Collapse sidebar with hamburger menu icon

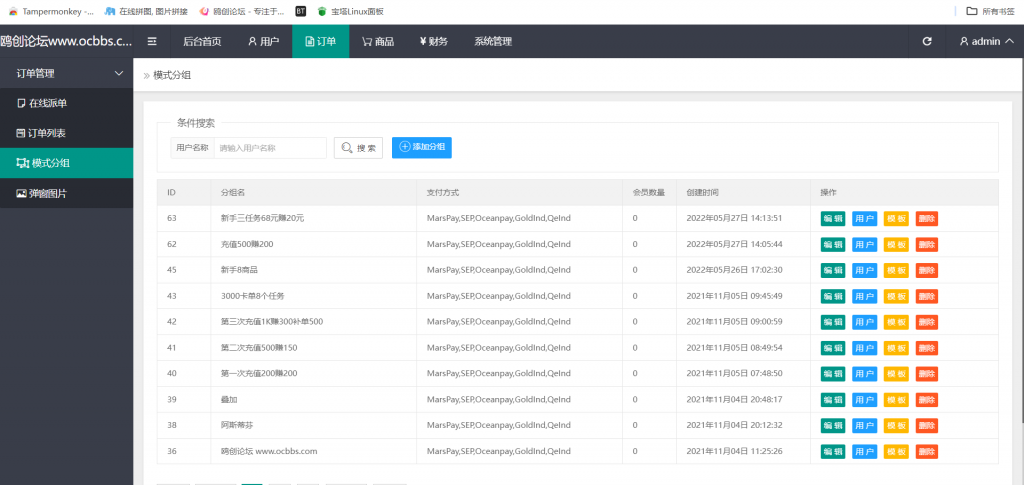tap(152, 41)
